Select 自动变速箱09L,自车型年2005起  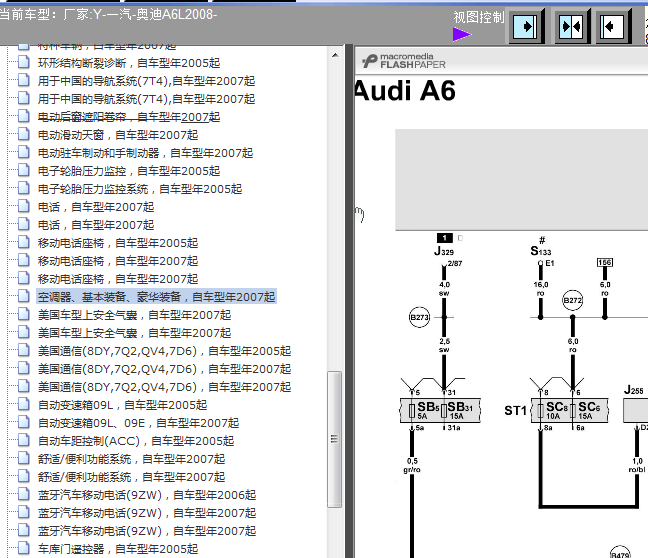point(122,405)
